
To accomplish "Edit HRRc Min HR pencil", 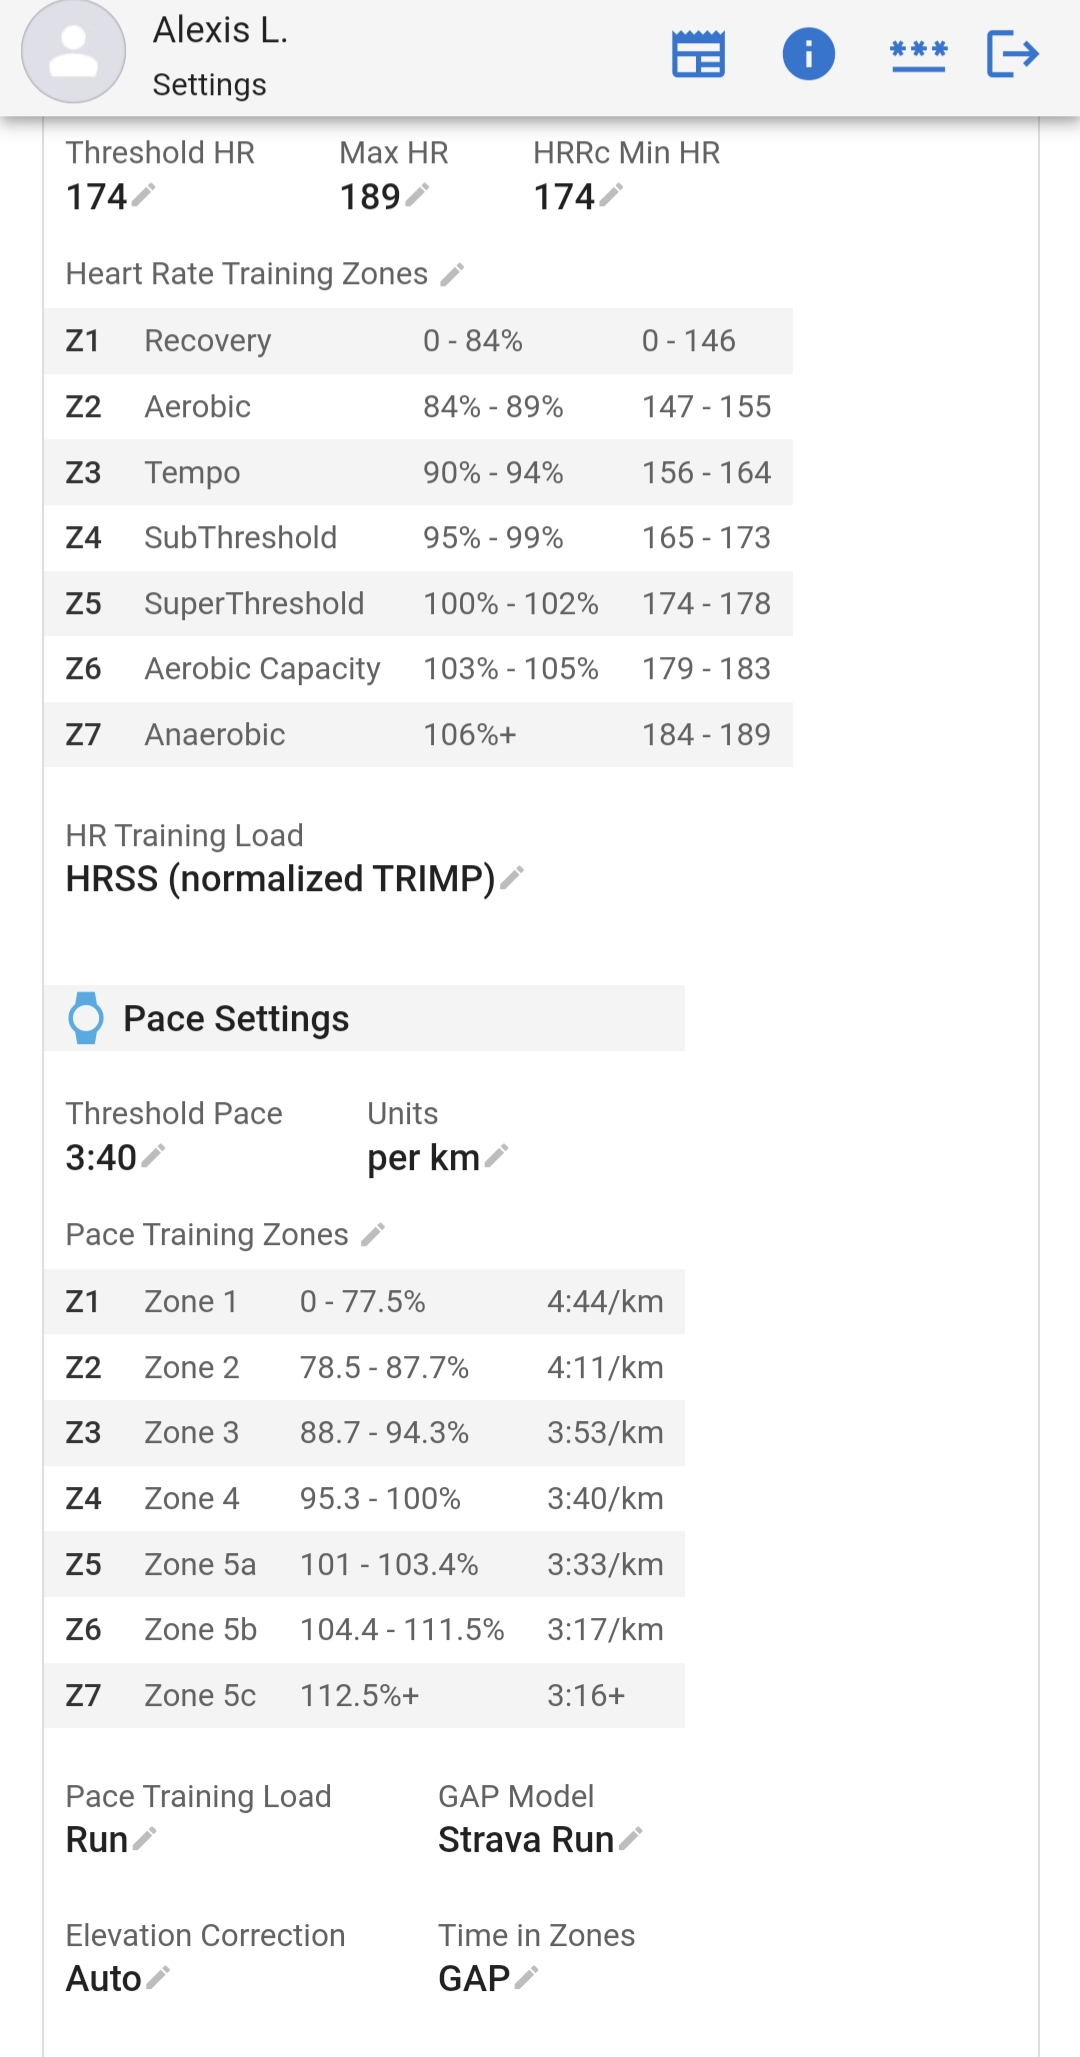I will tap(612, 195).
